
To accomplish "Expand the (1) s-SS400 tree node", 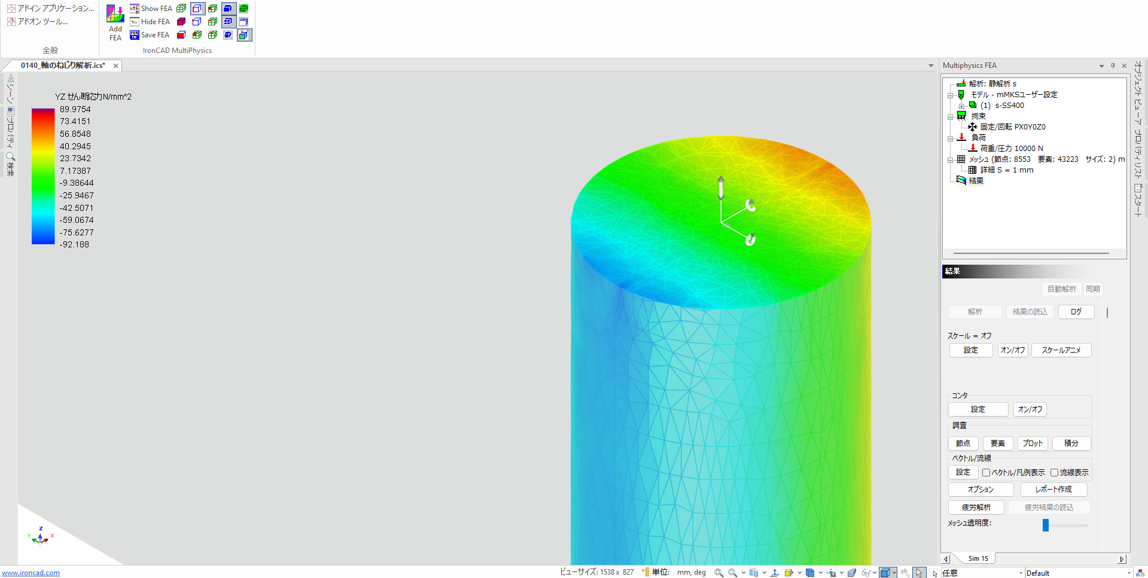I will click(x=961, y=106).
